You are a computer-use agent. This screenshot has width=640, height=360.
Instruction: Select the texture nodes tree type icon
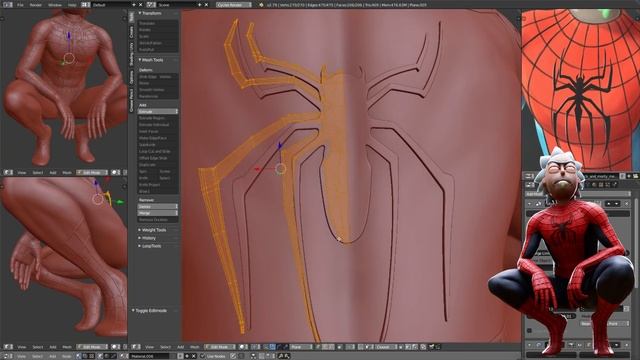92,356
